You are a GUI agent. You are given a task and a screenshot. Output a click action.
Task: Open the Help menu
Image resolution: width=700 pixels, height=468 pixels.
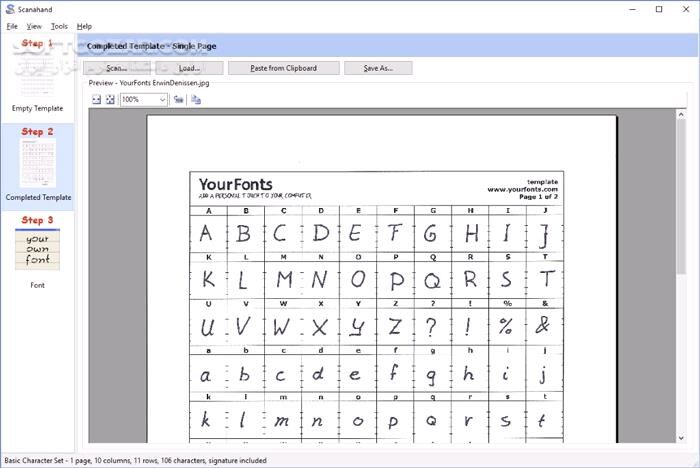click(84, 26)
